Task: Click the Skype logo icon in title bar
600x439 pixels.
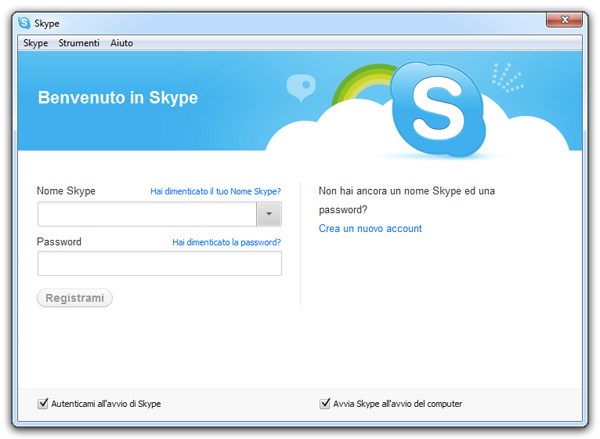Action: 24,23
